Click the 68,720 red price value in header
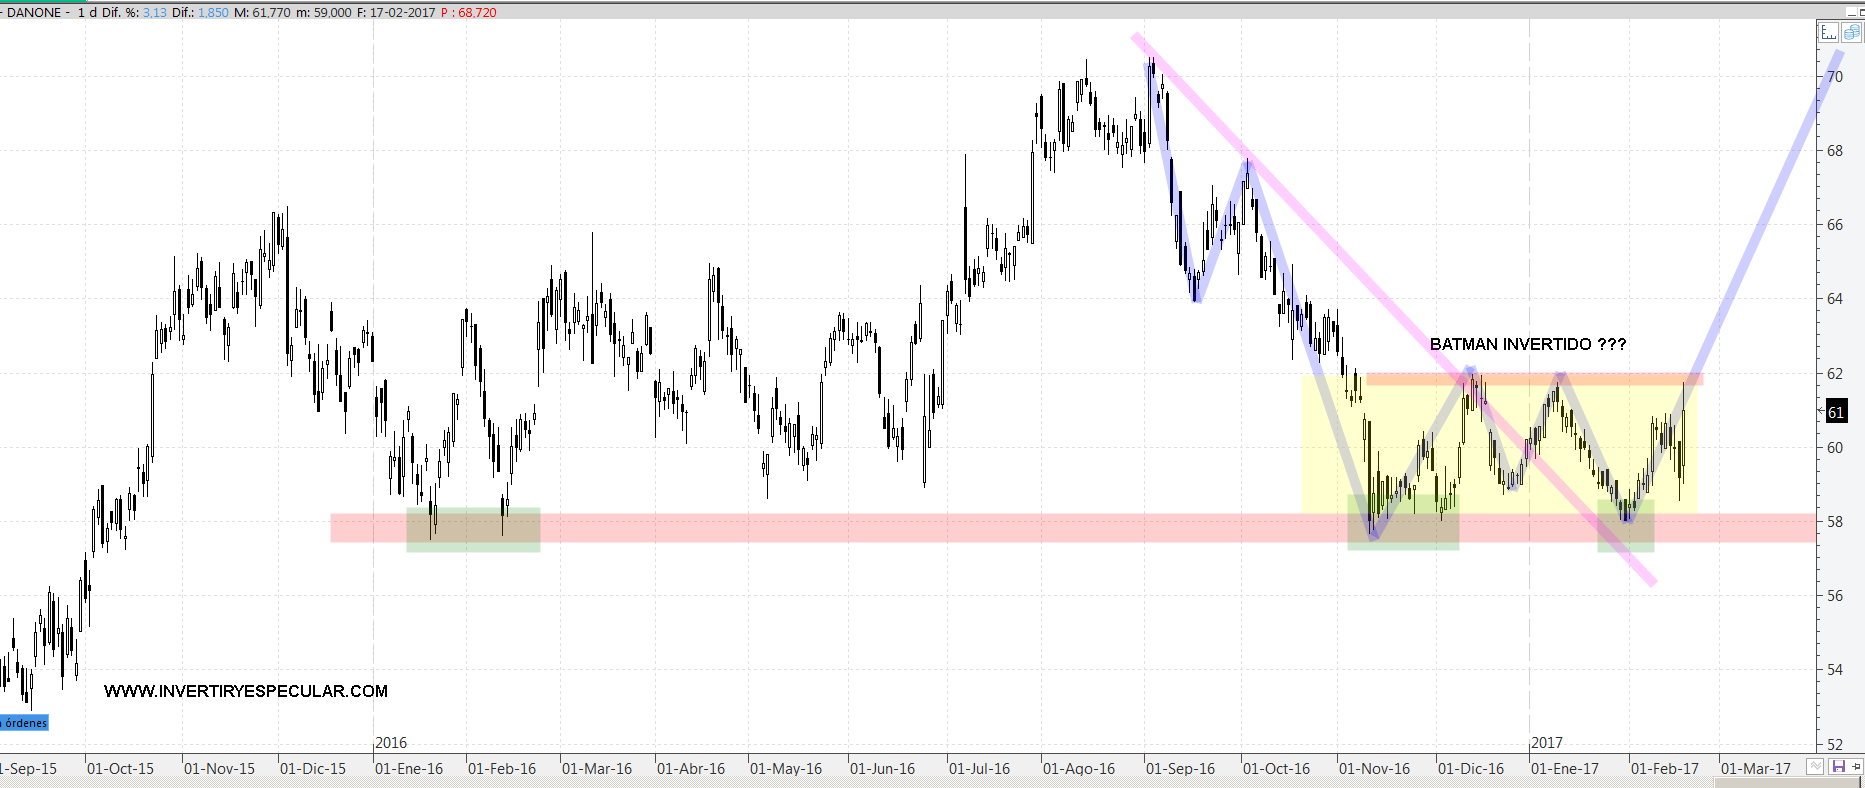 [x=477, y=13]
